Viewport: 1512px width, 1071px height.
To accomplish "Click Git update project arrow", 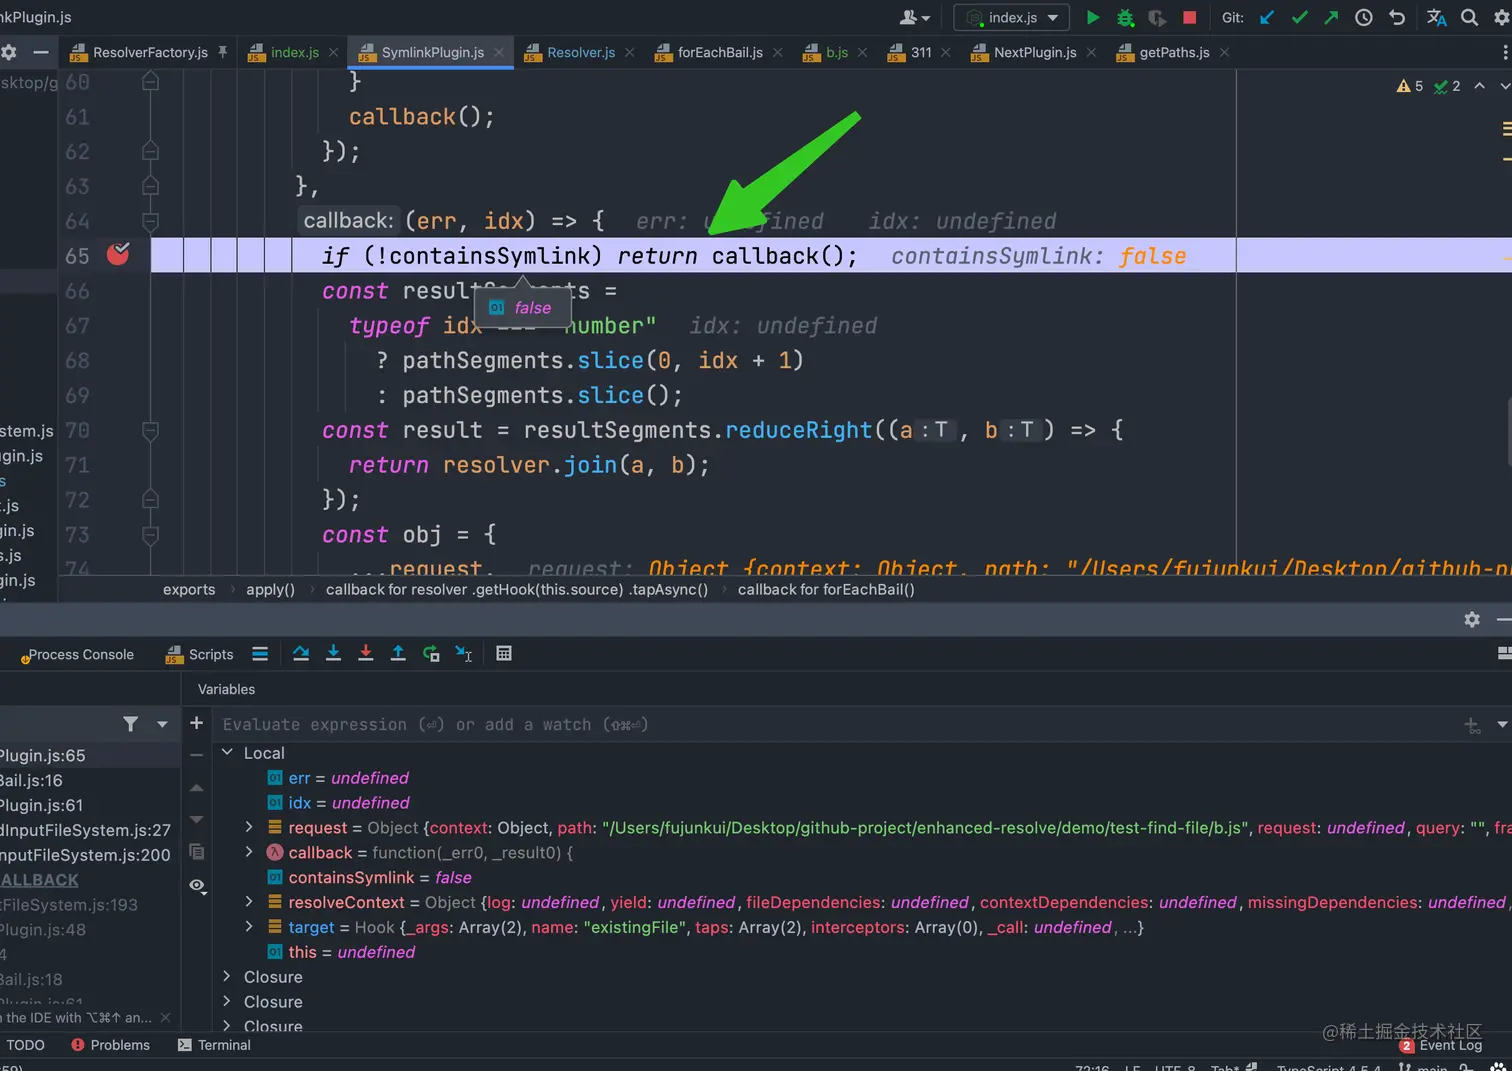I will point(1267,17).
